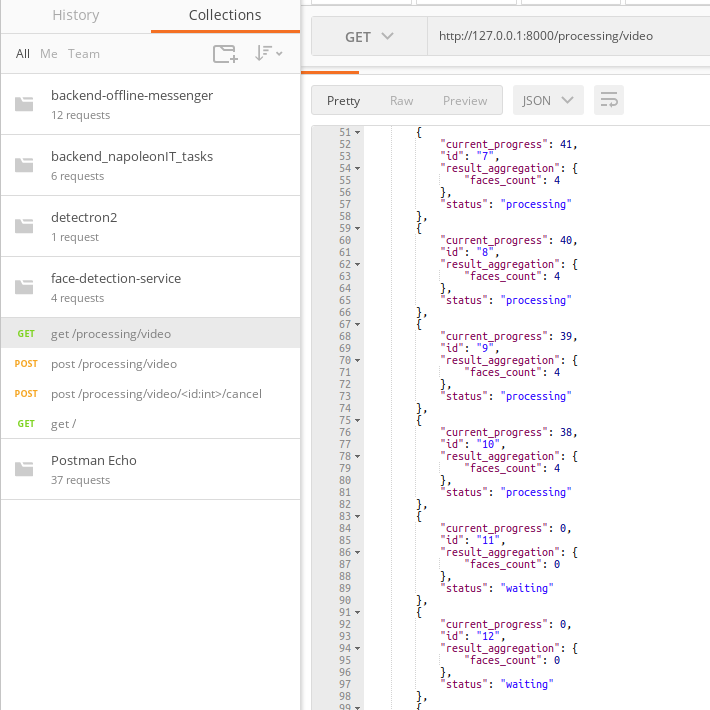This screenshot has width=710, height=710.
Task: Open the backend_napoleonIT_tasks collection
Action: [150, 165]
